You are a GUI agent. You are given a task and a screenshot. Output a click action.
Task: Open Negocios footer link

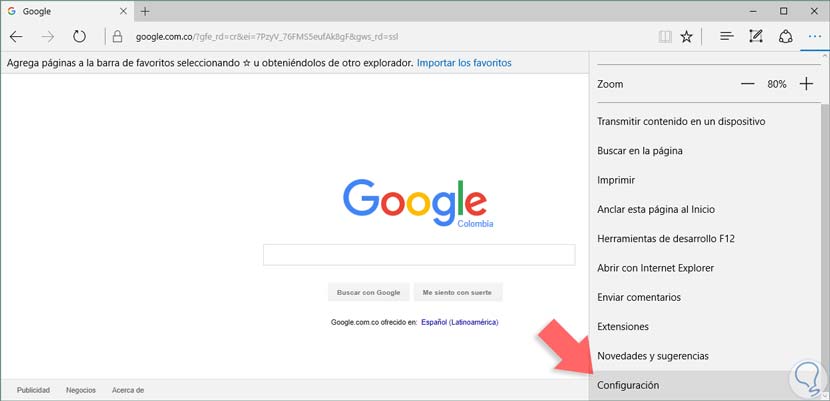coord(81,390)
